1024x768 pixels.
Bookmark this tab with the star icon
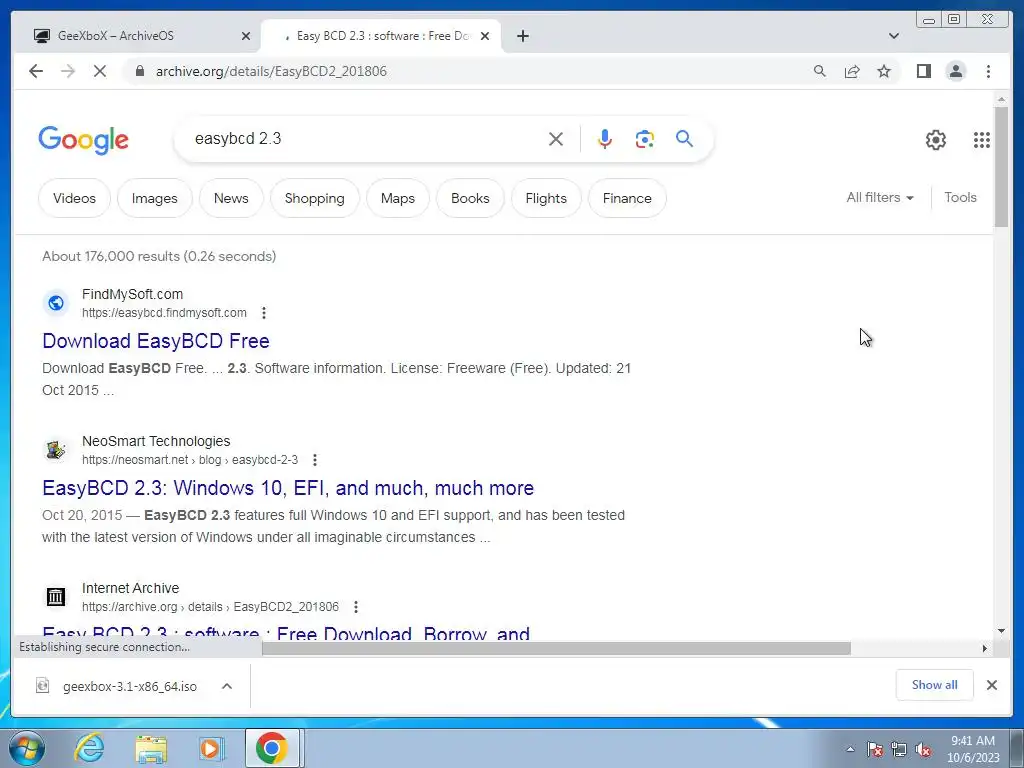[x=884, y=71]
